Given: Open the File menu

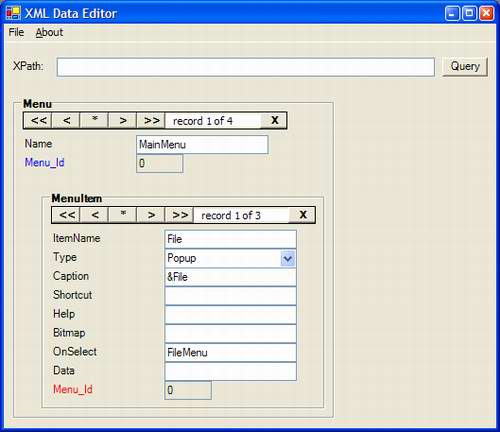Looking at the screenshot, I should (16, 32).
